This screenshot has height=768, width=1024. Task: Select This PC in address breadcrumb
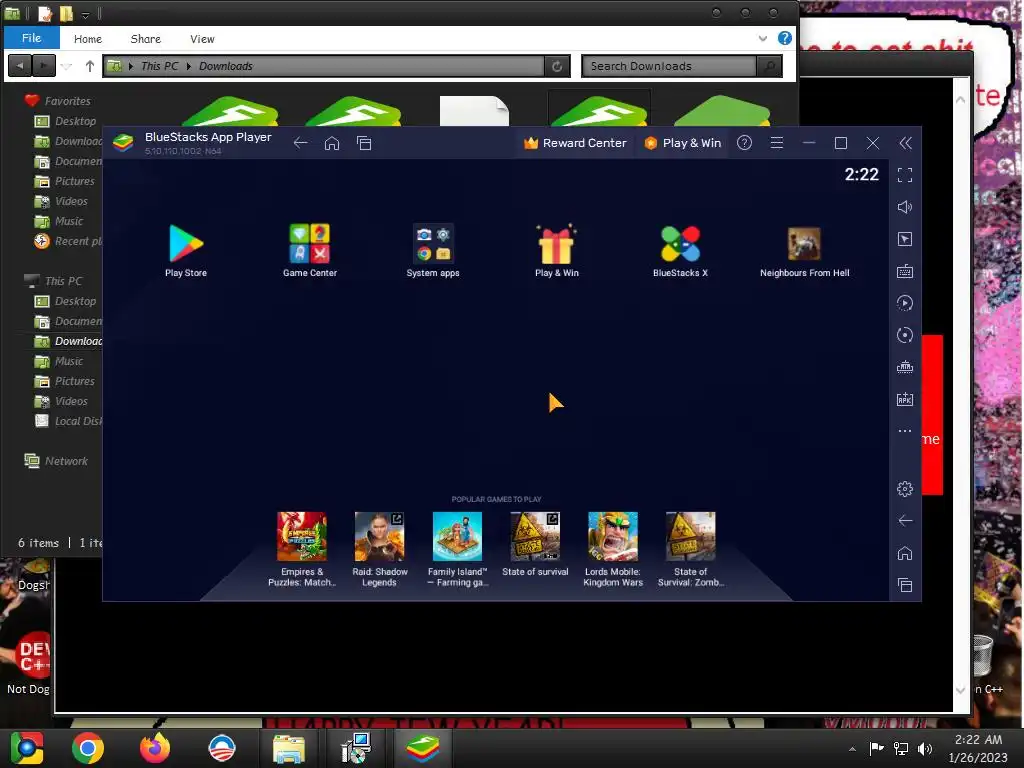pos(159,66)
